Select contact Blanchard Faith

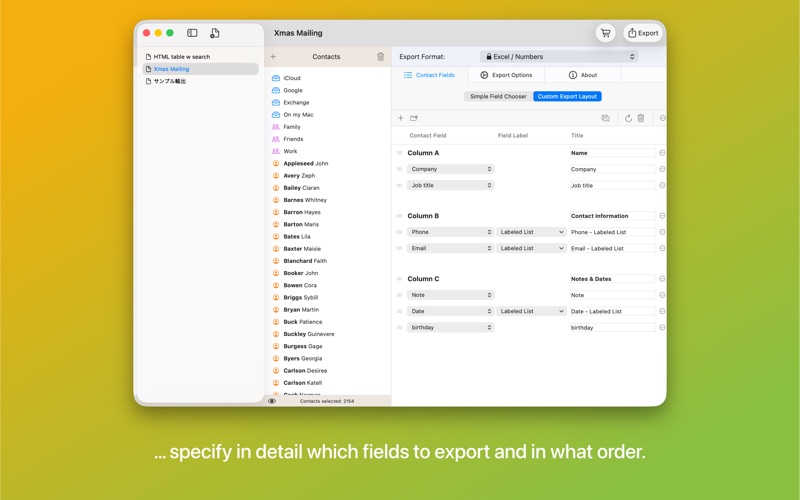click(x=305, y=261)
